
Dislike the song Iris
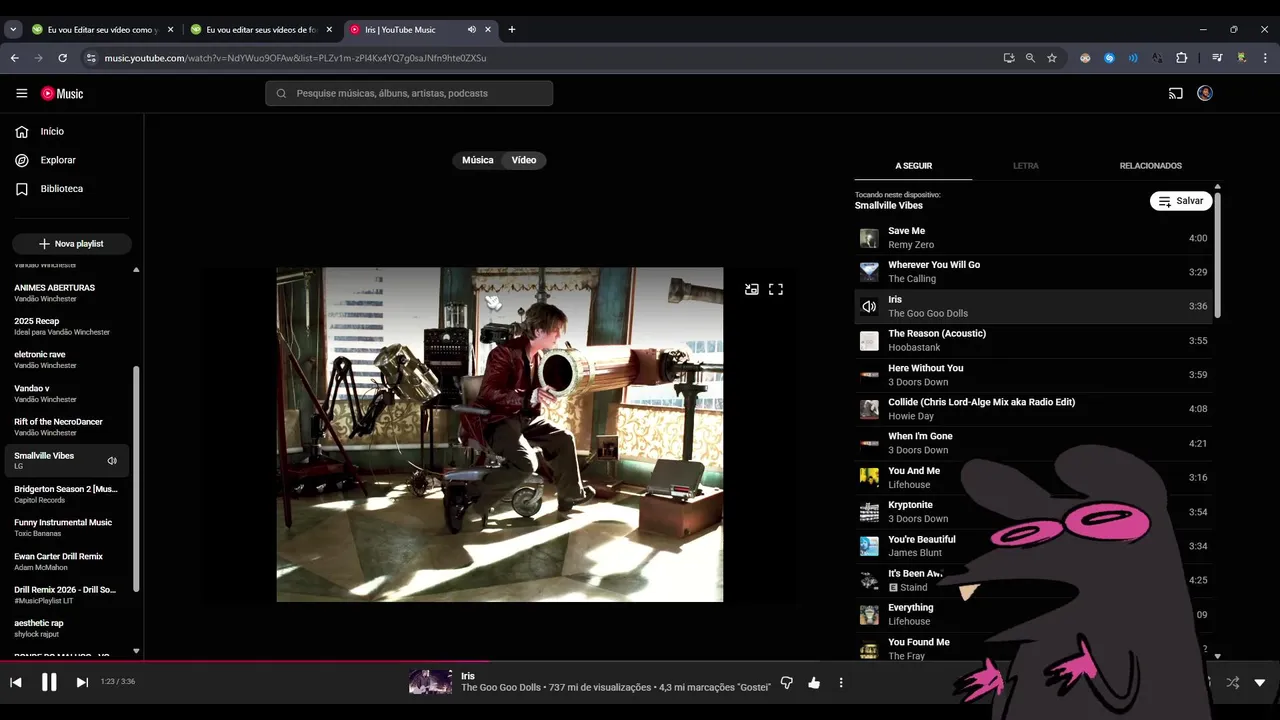click(787, 683)
